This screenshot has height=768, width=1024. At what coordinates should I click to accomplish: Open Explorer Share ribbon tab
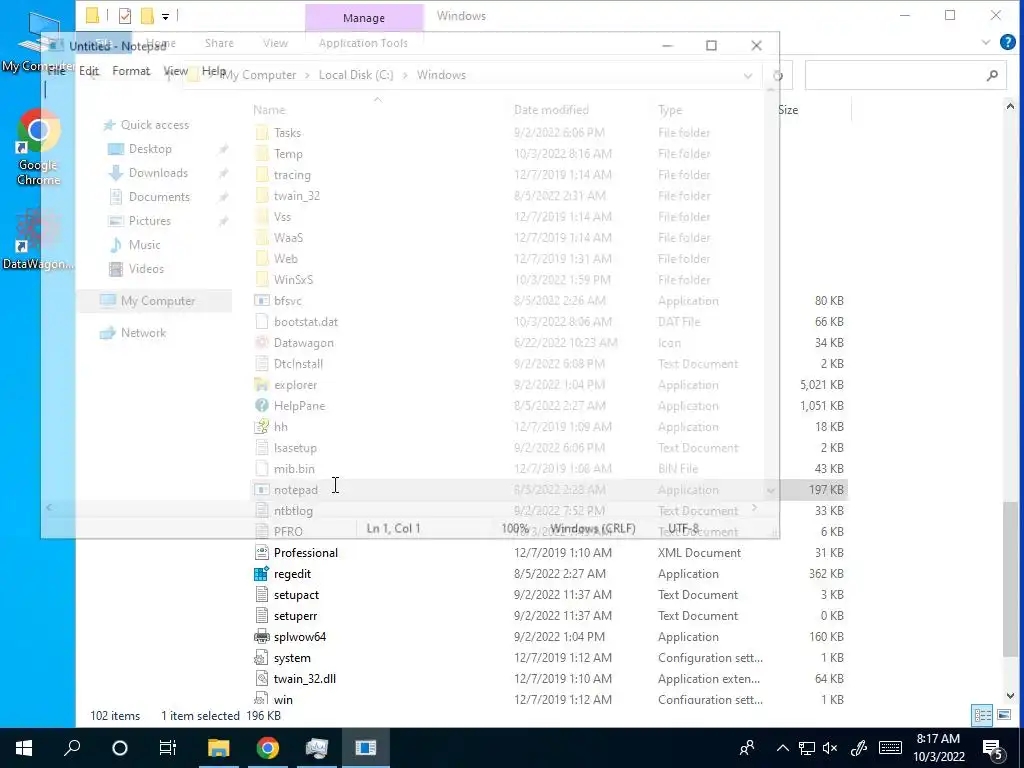click(x=219, y=43)
